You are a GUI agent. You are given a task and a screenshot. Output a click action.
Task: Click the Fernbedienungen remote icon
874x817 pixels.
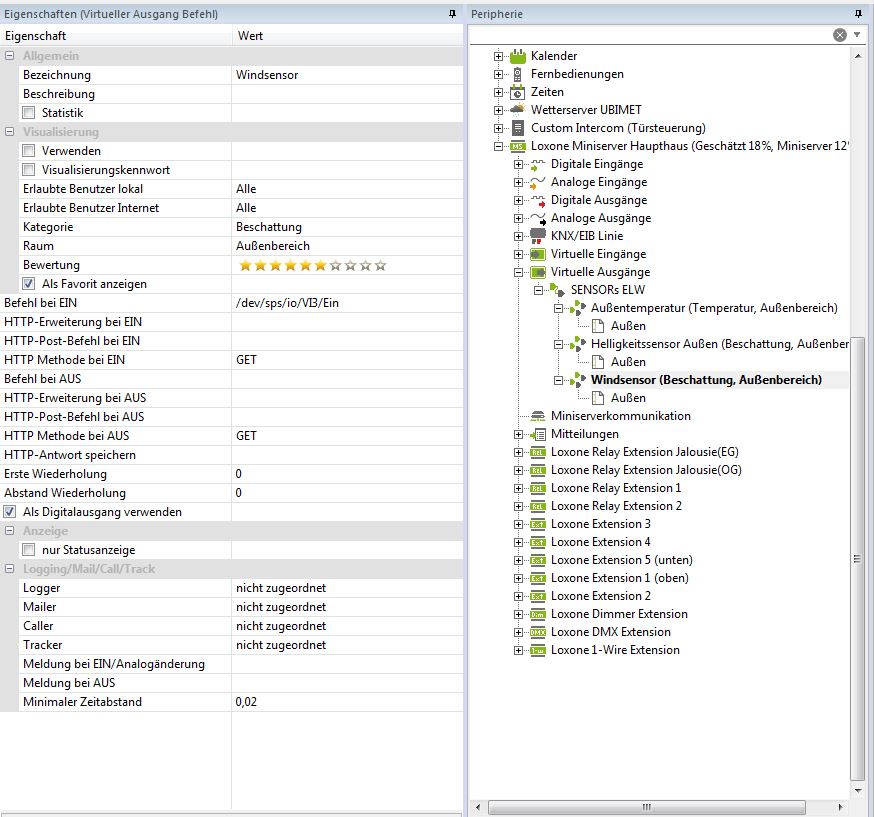pyautogui.click(x=518, y=74)
